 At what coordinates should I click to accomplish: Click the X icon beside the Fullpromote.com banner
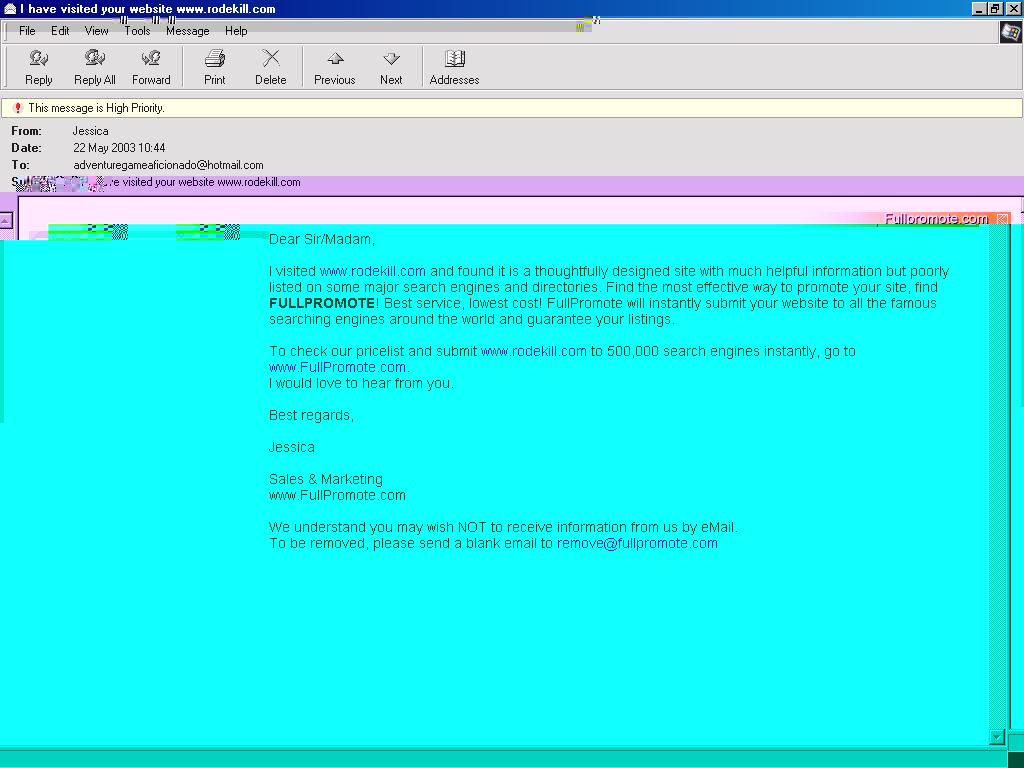point(1002,219)
